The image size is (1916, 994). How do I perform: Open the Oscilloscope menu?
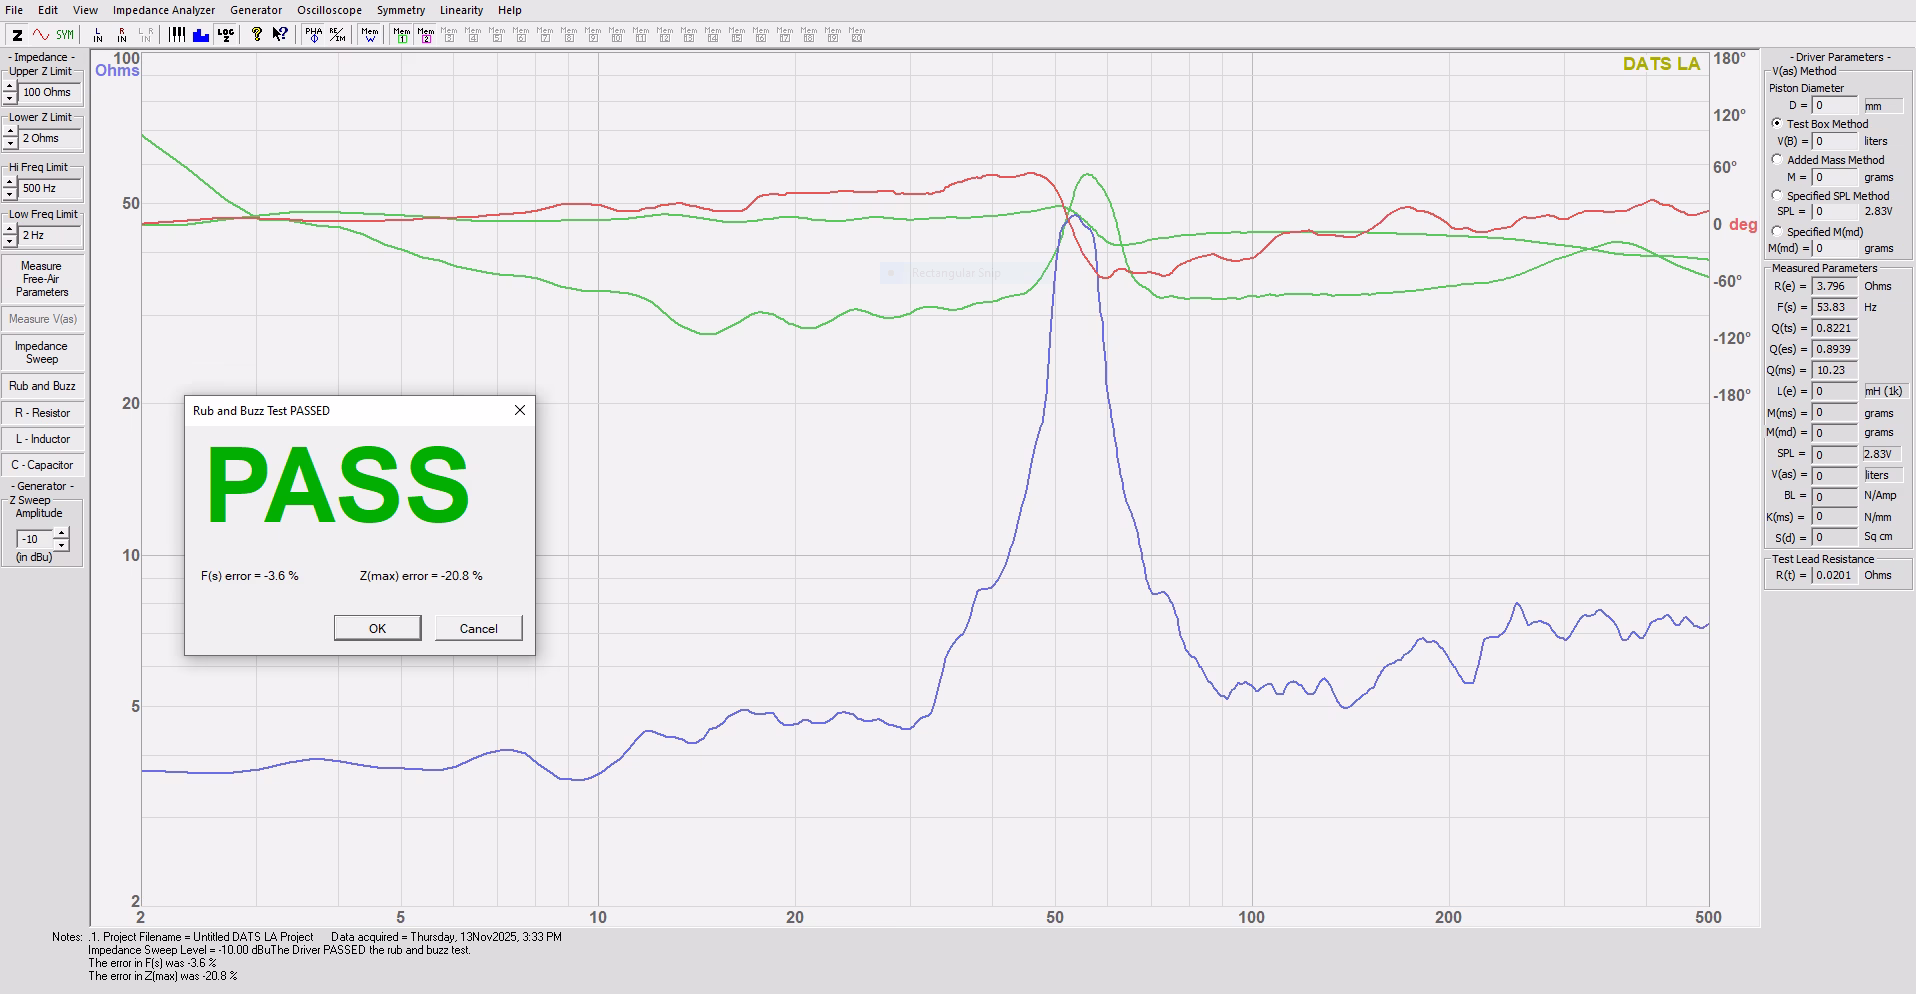pyautogui.click(x=329, y=10)
